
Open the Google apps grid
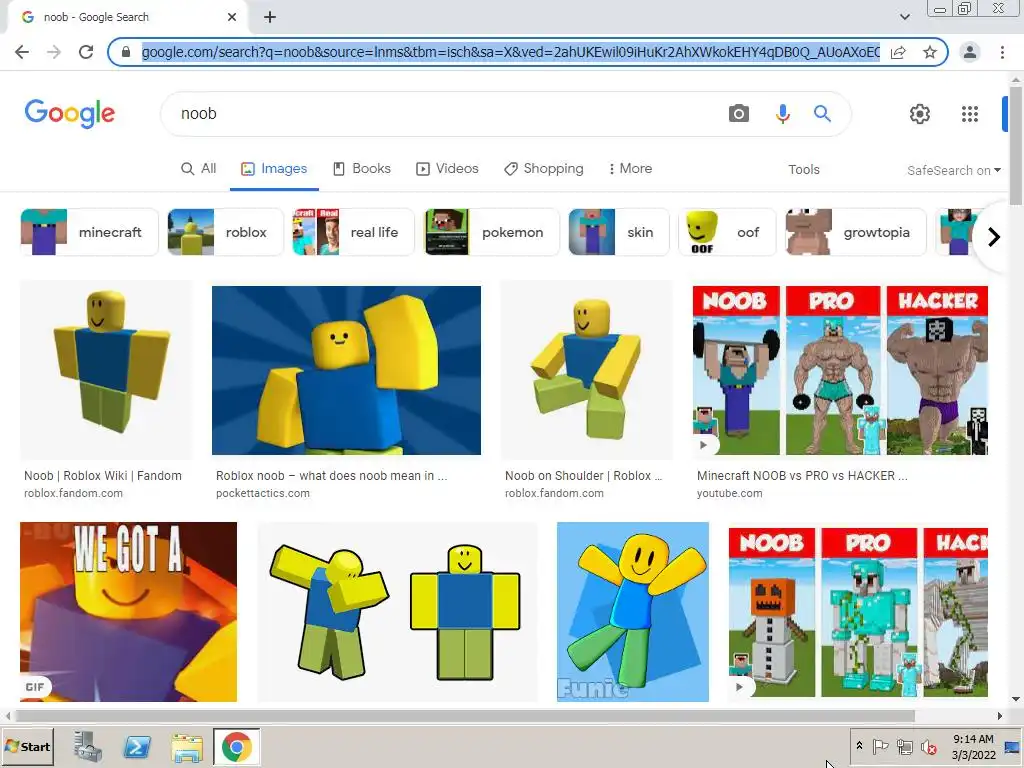[970, 114]
